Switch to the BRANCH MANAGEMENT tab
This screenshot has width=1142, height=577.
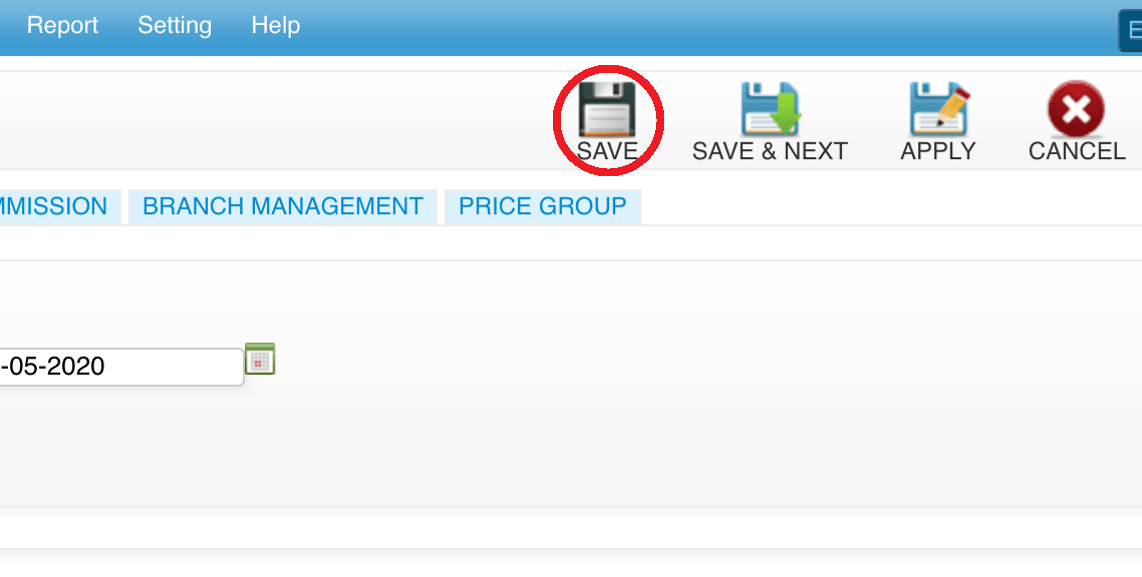point(283,206)
